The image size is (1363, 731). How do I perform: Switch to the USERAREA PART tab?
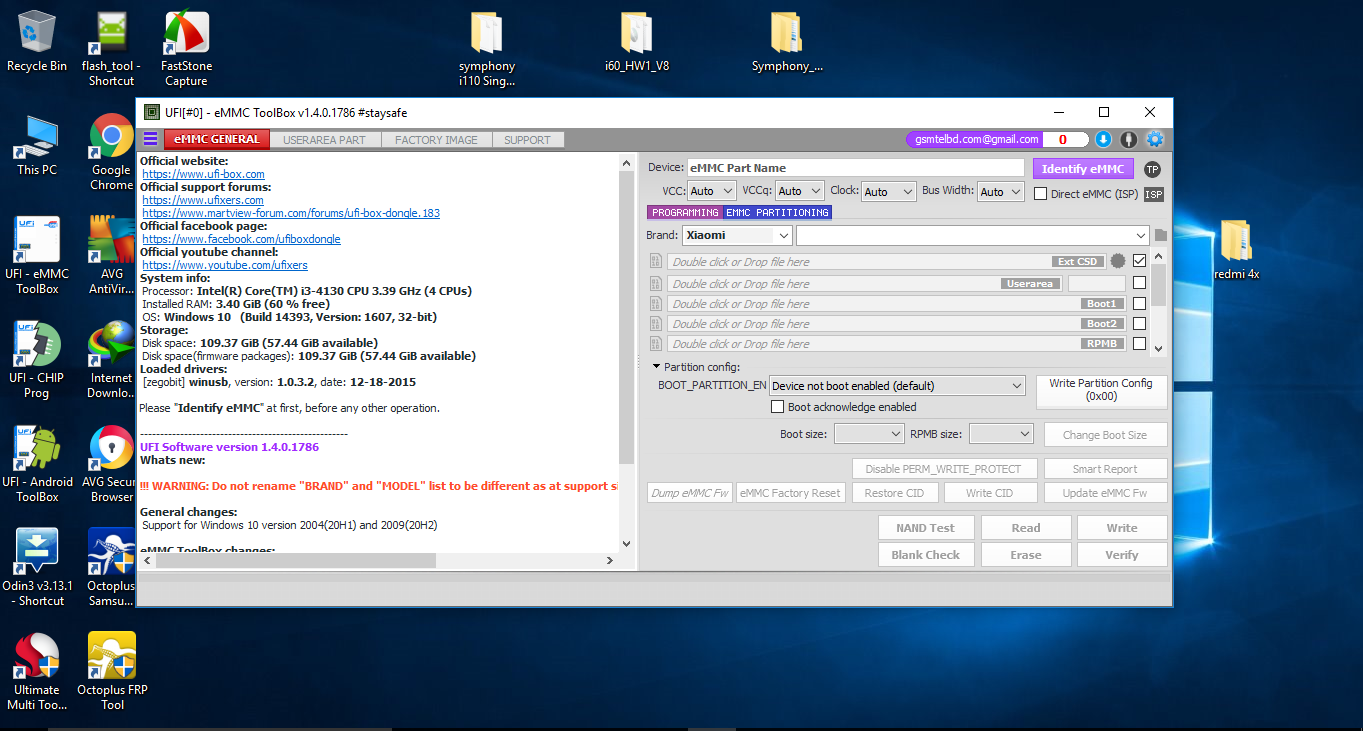[324, 140]
